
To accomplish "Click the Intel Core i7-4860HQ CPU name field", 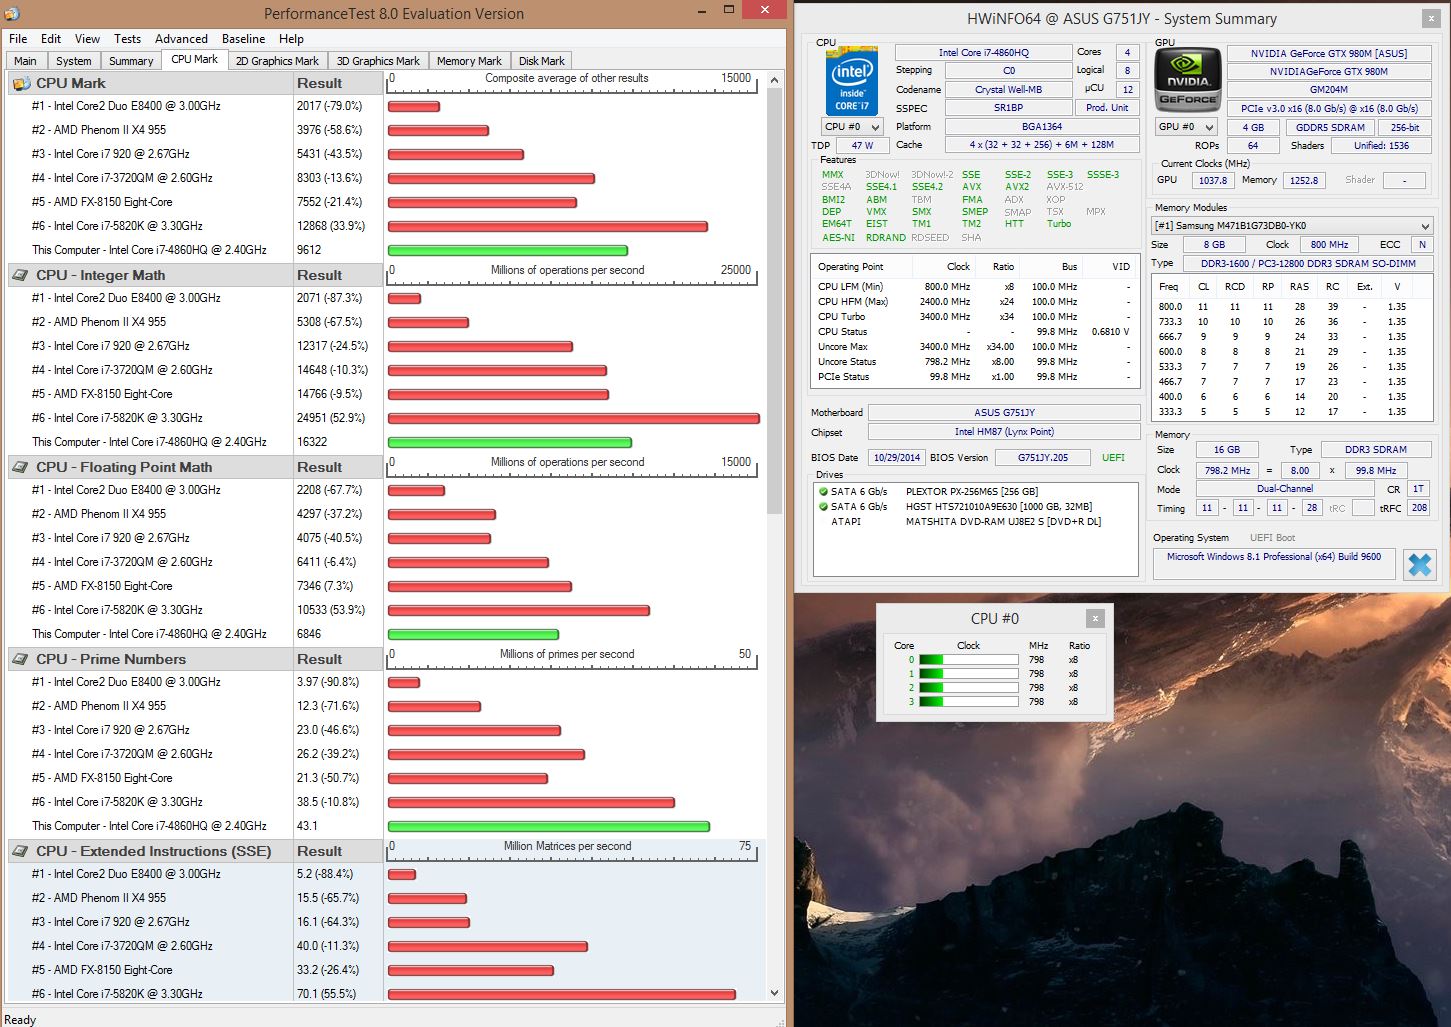I will tap(983, 53).
